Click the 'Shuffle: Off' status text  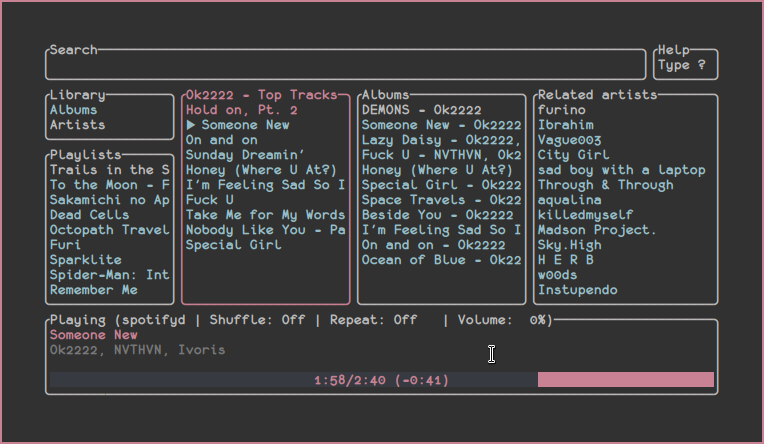tap(257, 320)
